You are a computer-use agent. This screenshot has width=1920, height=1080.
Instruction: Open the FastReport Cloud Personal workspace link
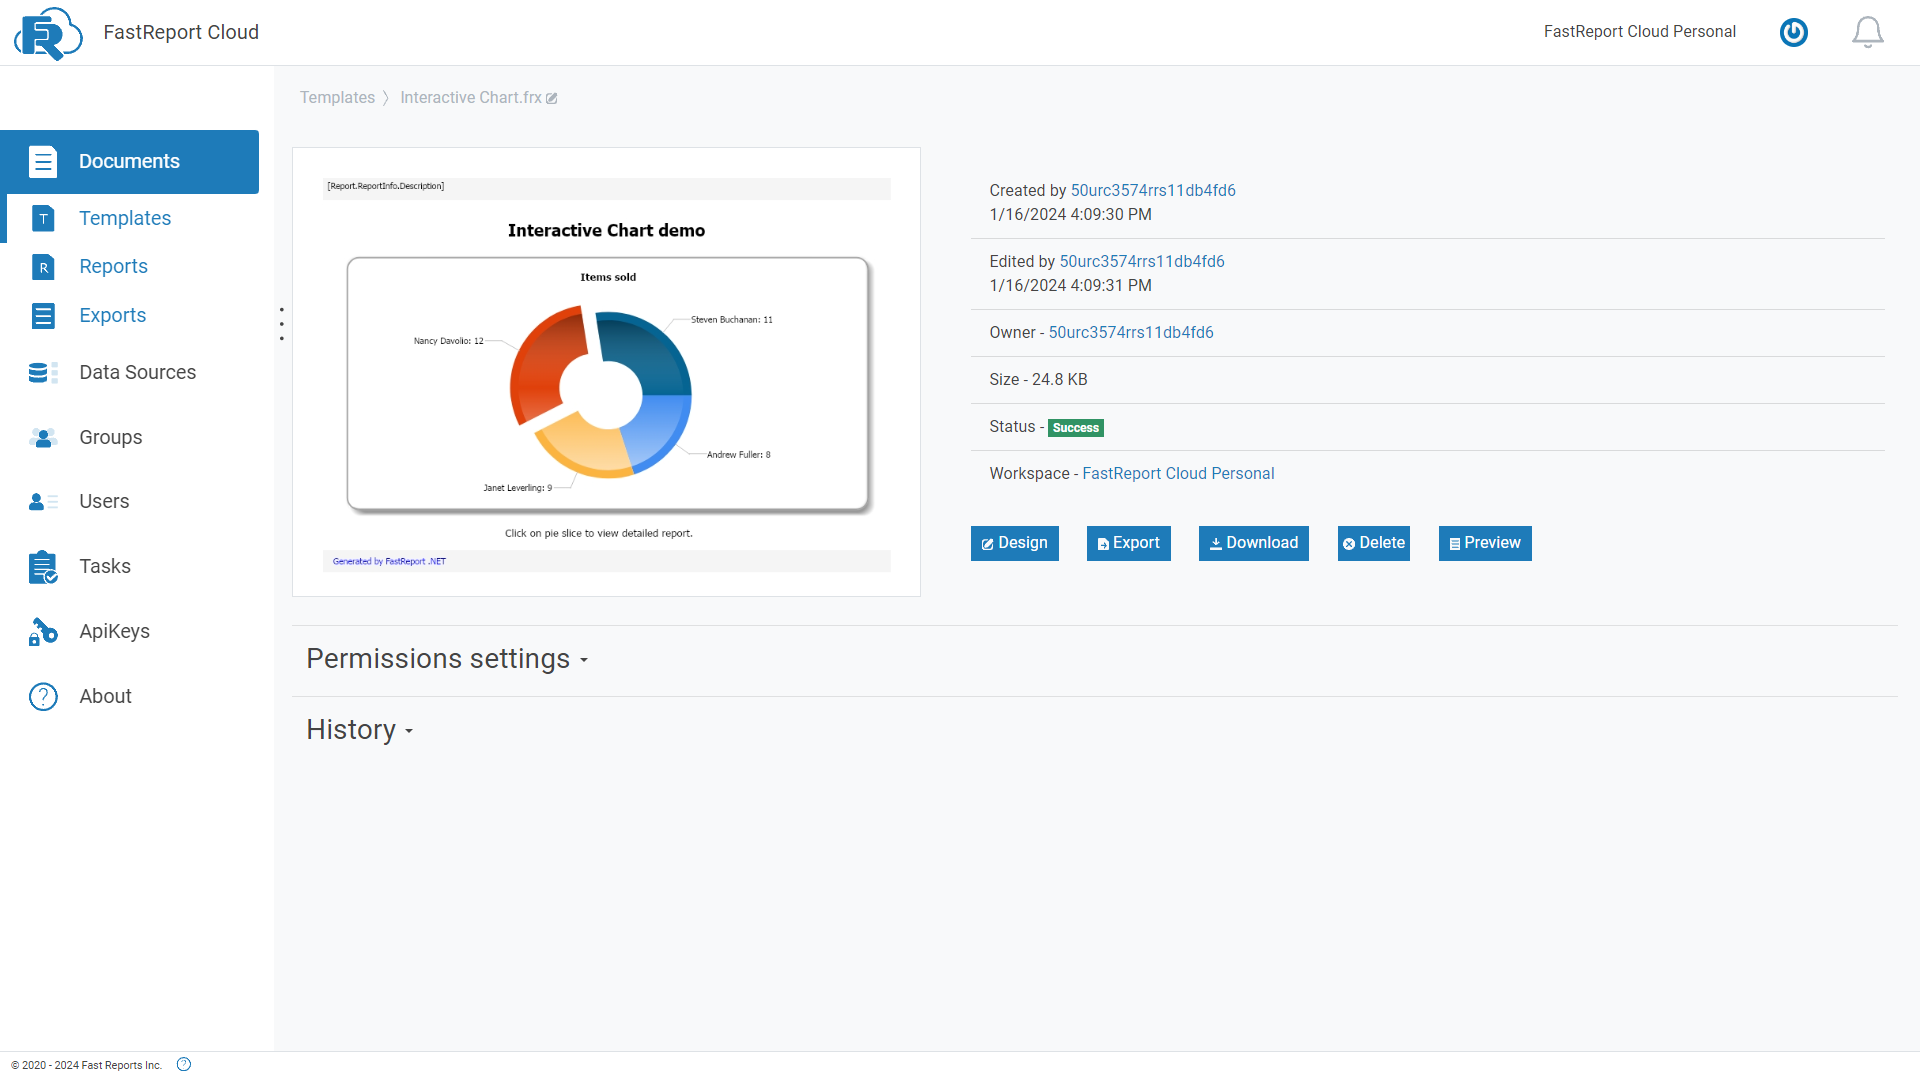pos(1178,473)
